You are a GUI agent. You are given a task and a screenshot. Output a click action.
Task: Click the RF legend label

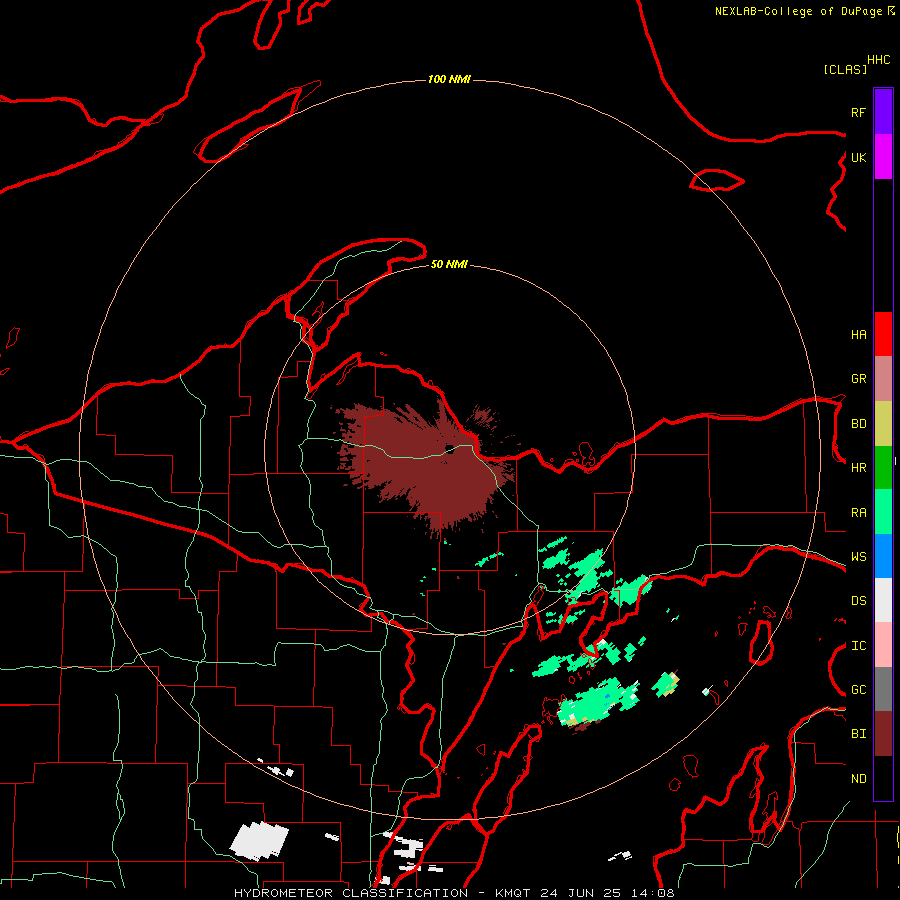tap(858, 112)
